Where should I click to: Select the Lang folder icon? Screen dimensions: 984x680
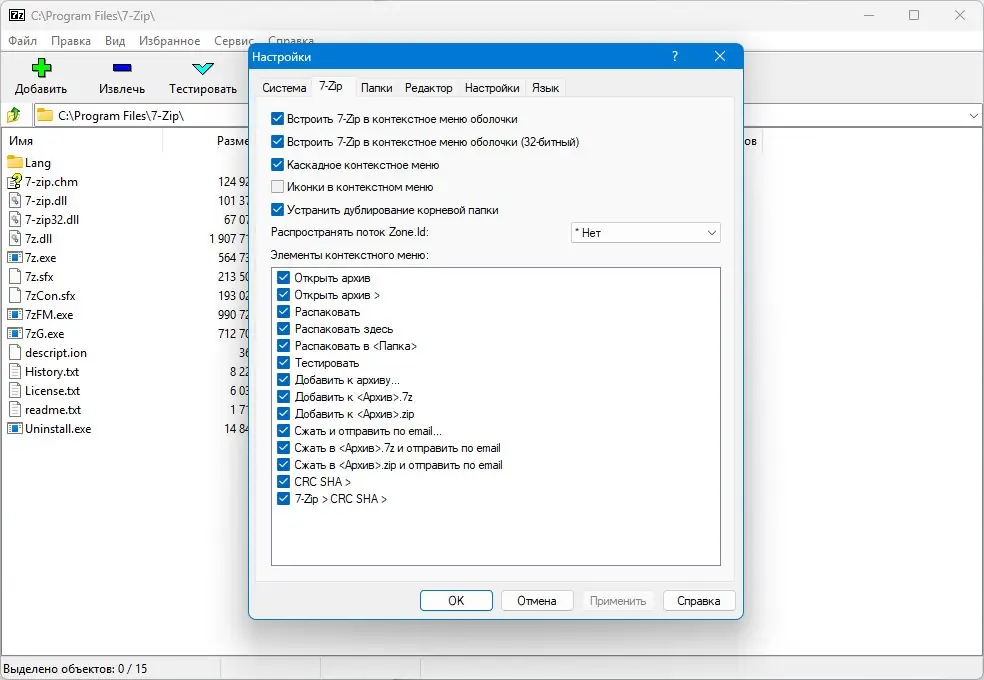14,162
